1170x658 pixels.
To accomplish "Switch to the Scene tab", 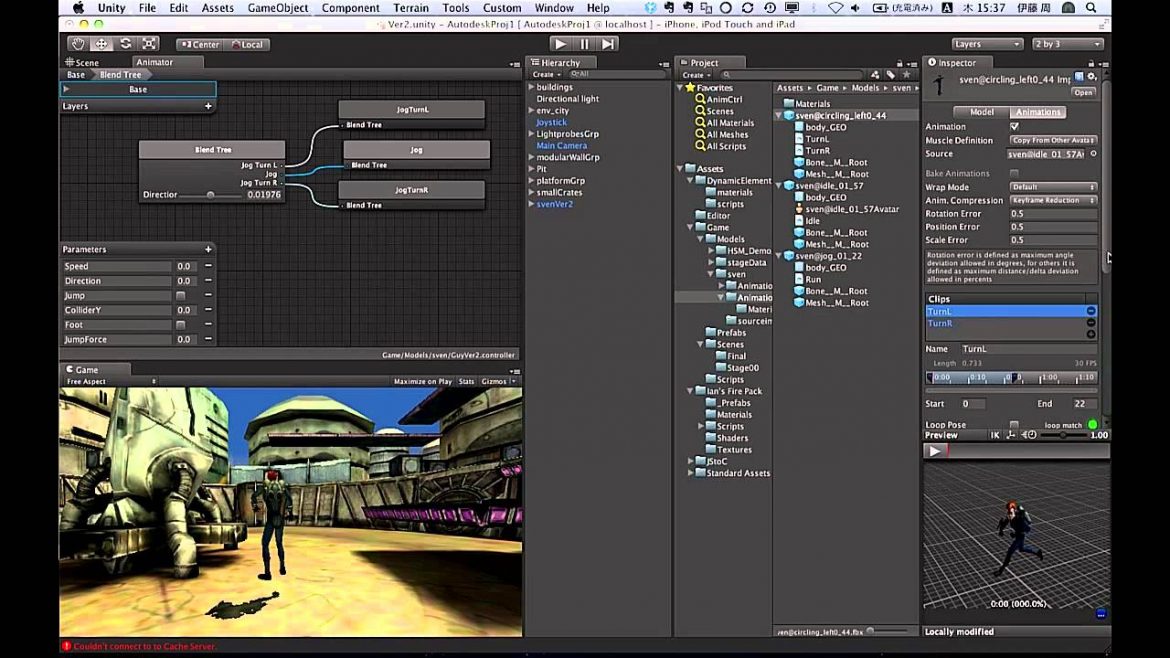I will (x=84, y=62).
